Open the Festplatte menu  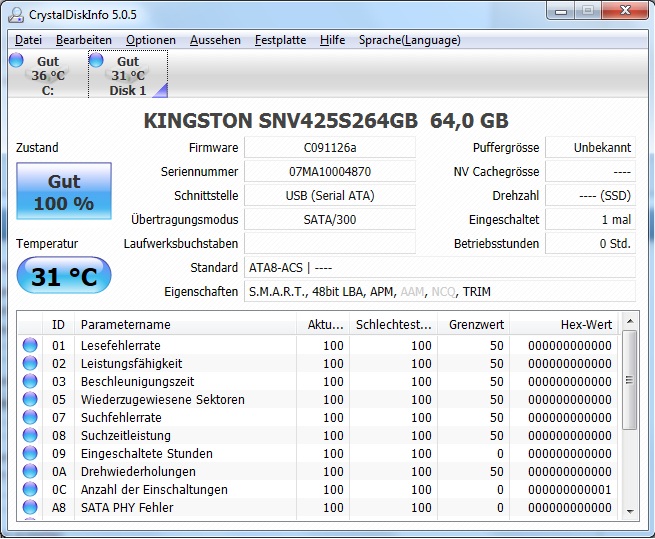pyautogui.click(x=280, y=40)
